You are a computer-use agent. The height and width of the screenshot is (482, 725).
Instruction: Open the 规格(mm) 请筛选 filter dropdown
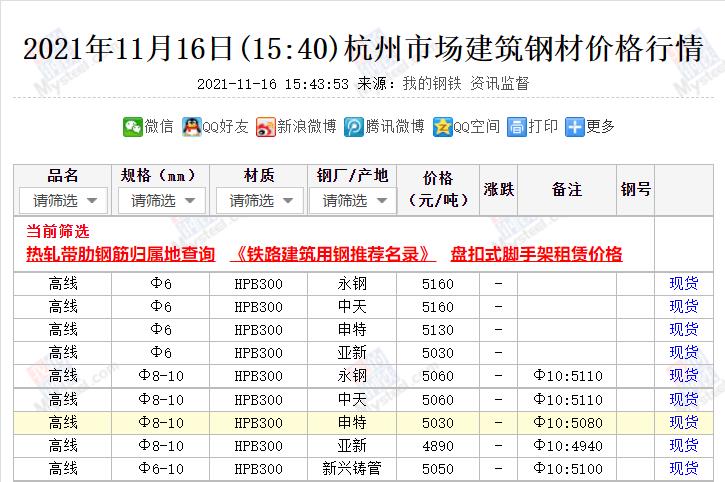[x=162, y=200]
